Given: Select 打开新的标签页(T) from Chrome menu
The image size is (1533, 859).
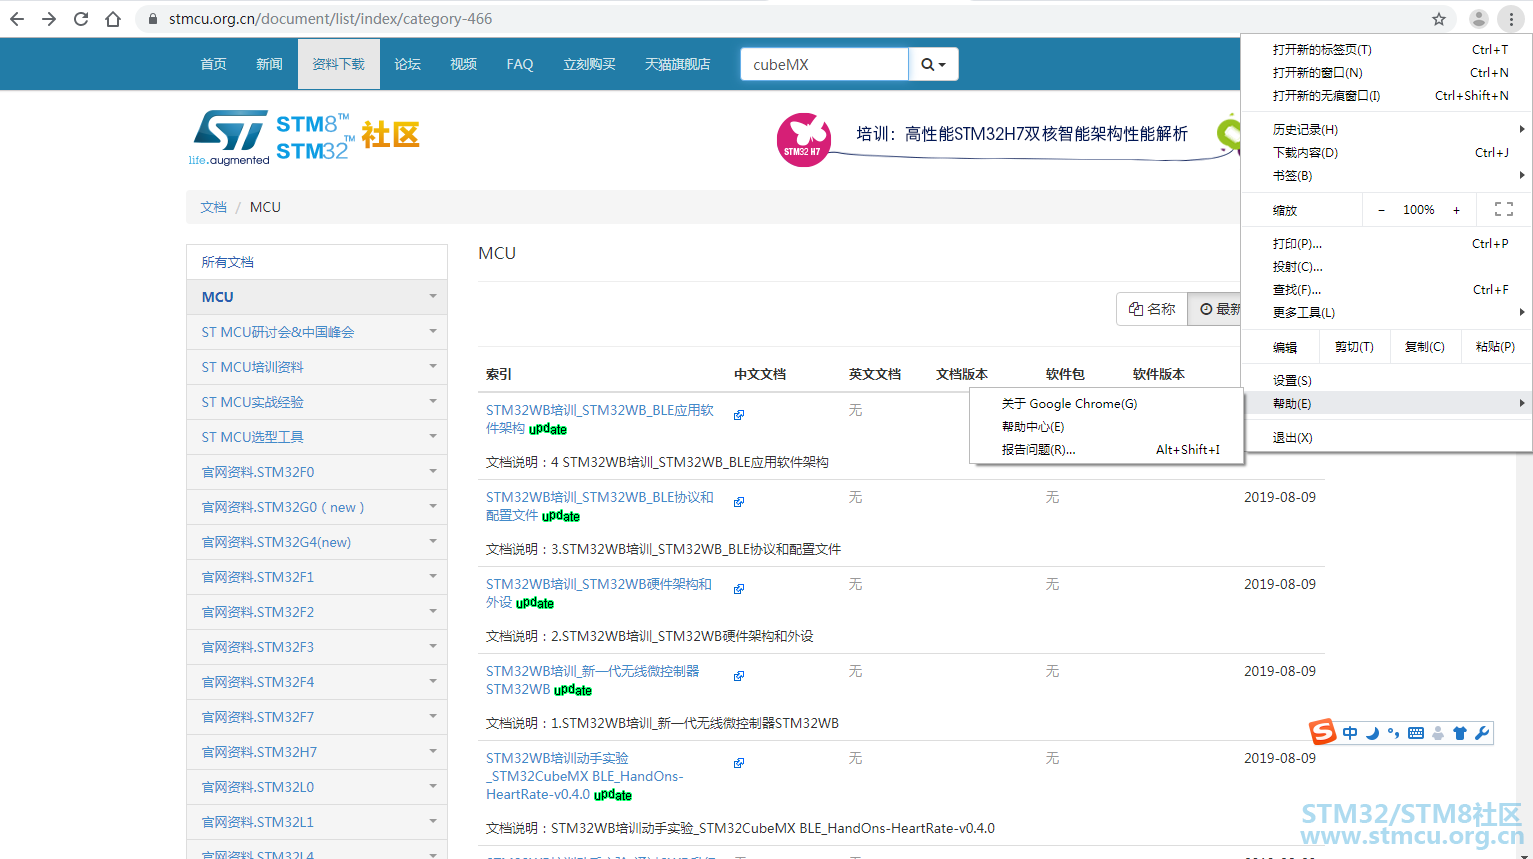Looking at the screenshot, I should coord(1386,50).
